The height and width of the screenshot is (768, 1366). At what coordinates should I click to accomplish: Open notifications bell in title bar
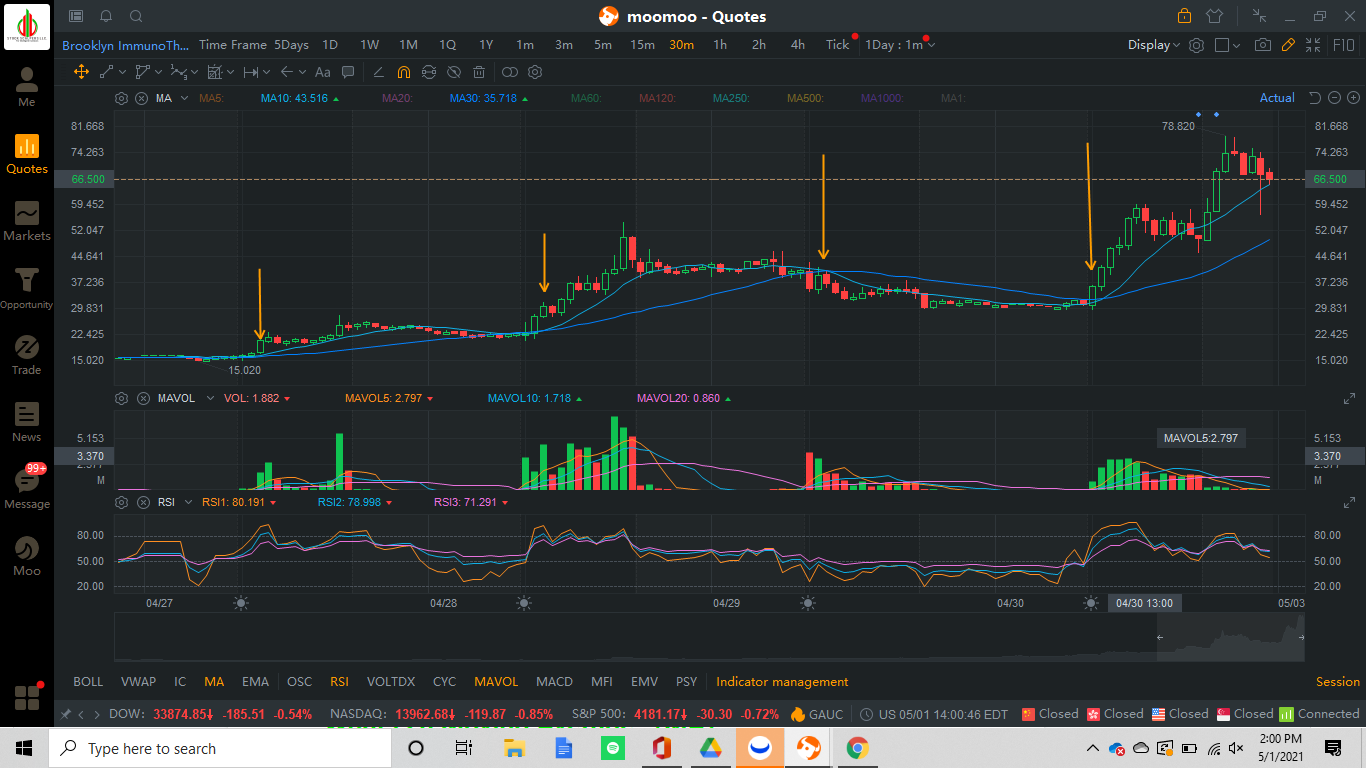click(106, 16)
